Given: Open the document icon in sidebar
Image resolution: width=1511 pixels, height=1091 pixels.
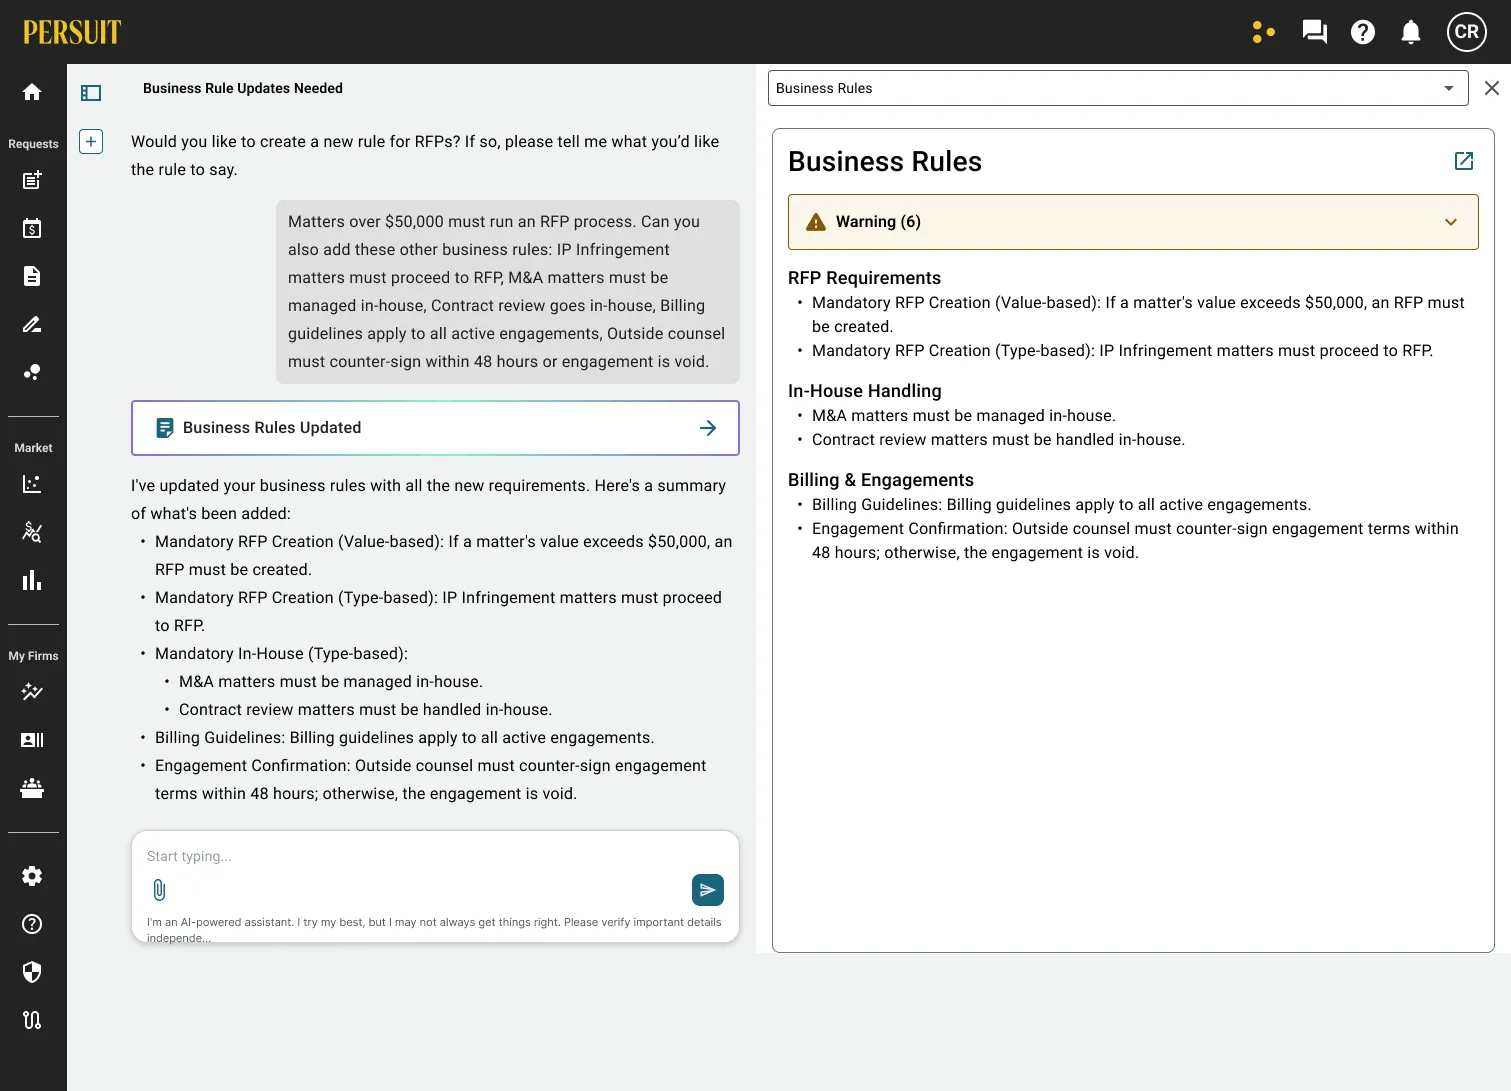Looking at the screenshot, I should [x=32, y=276].
